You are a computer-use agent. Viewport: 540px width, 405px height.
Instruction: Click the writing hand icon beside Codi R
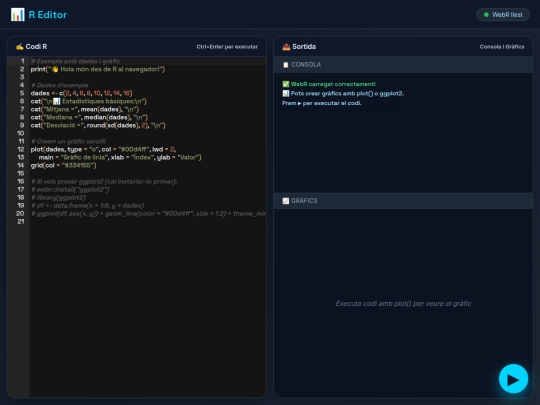click(x=20, y=46)
